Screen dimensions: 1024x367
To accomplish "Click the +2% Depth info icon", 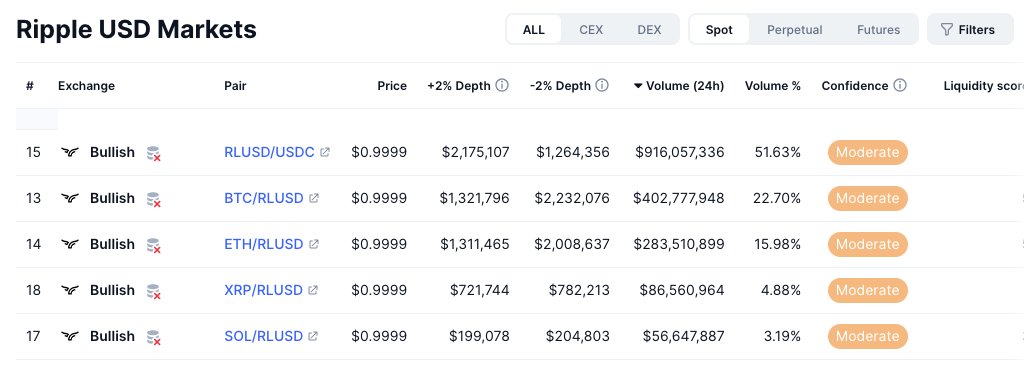I will tap(502, 86).
